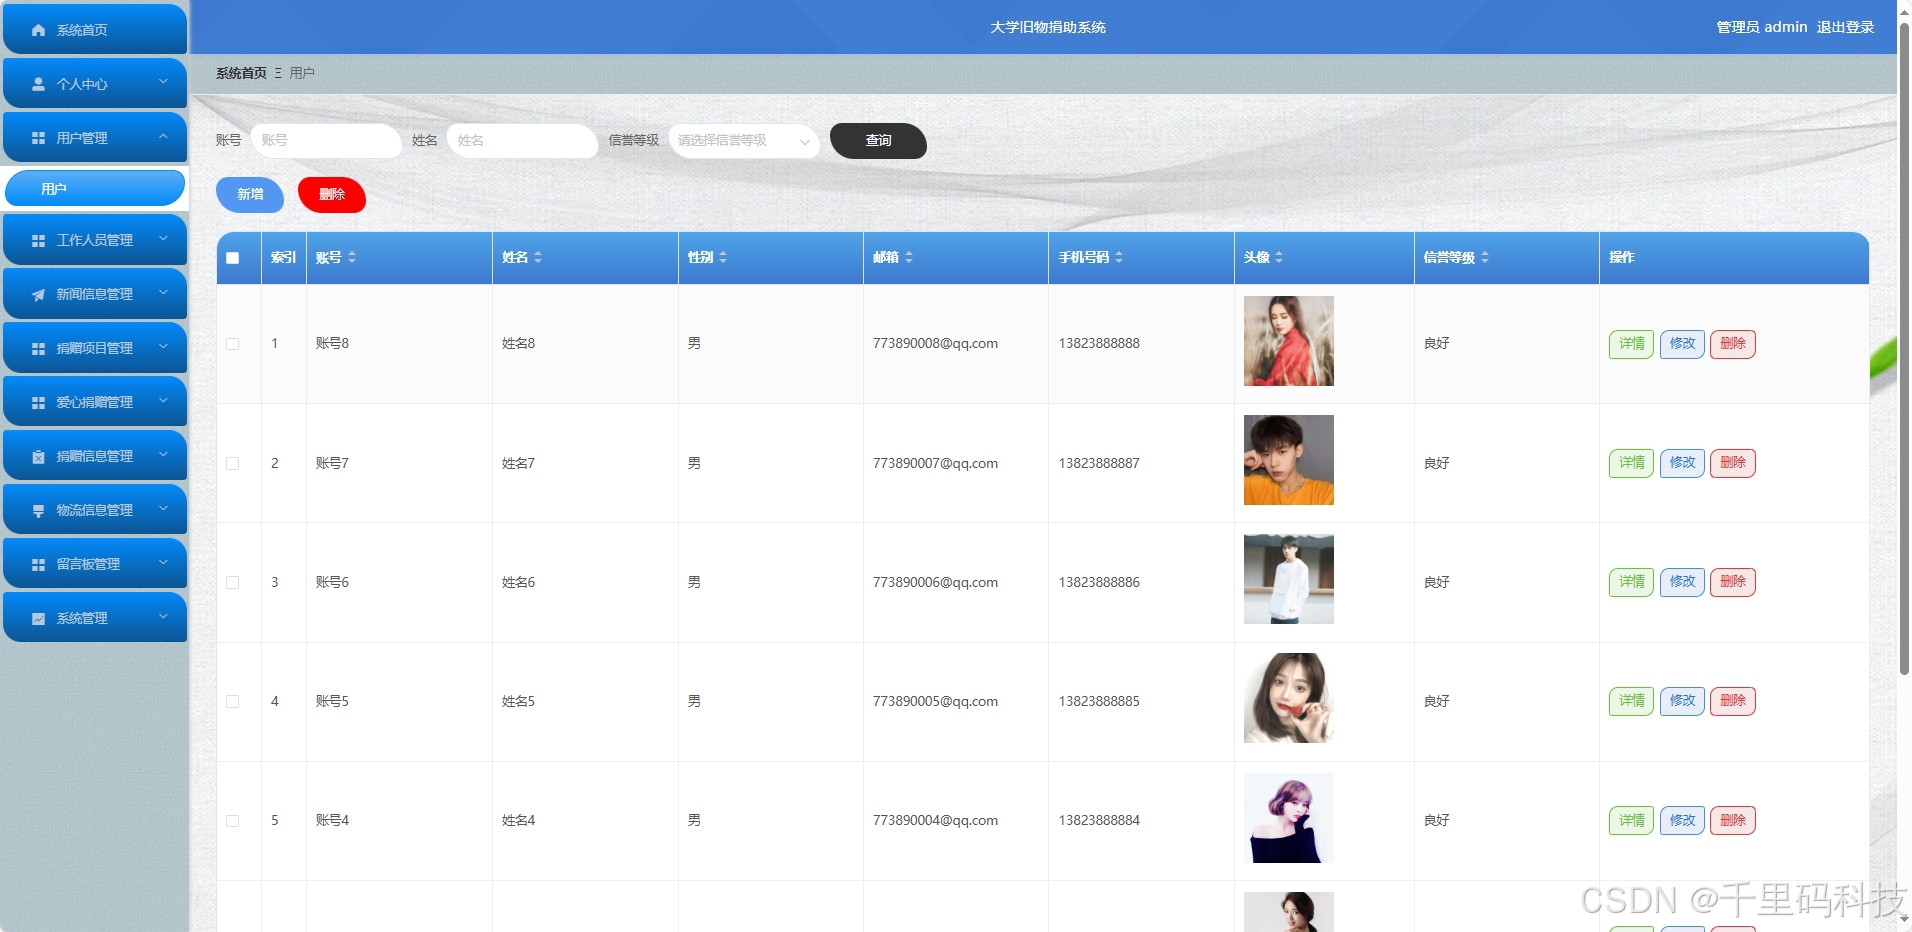
Task: Select the 用户 submenu item
Action: point(95,188)
